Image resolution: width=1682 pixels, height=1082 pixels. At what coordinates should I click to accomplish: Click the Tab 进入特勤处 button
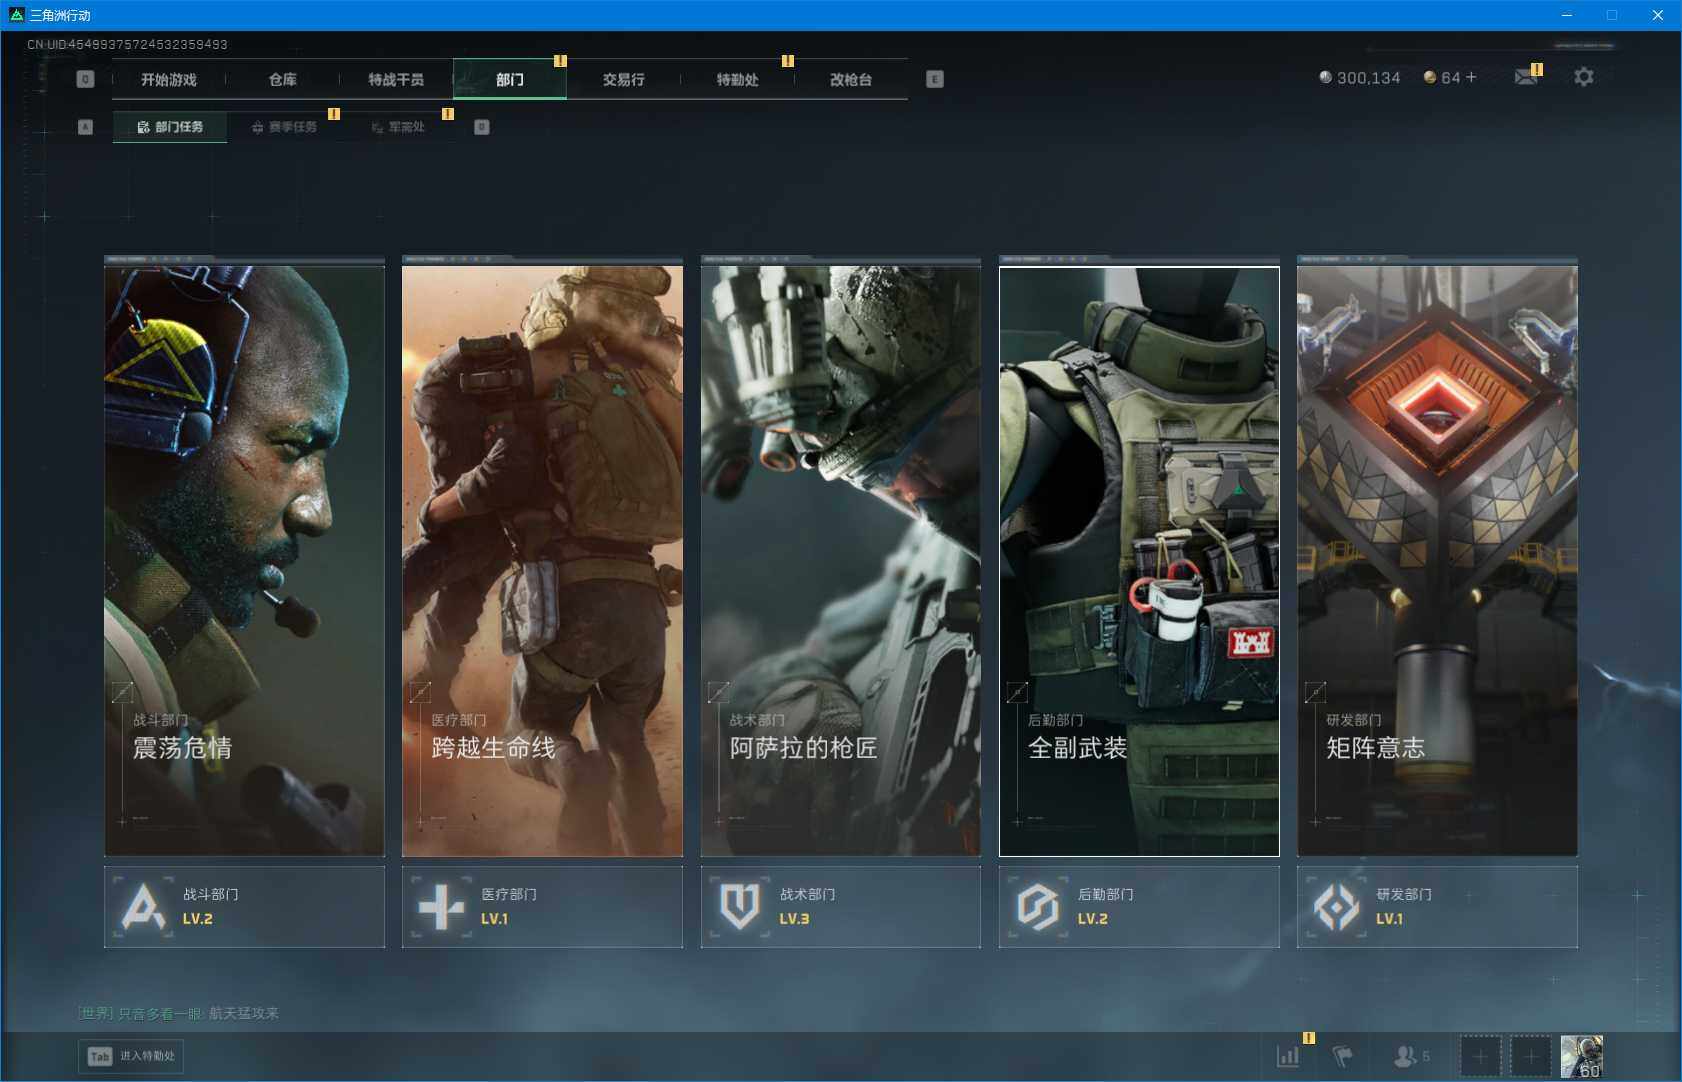click(131, 1056)
